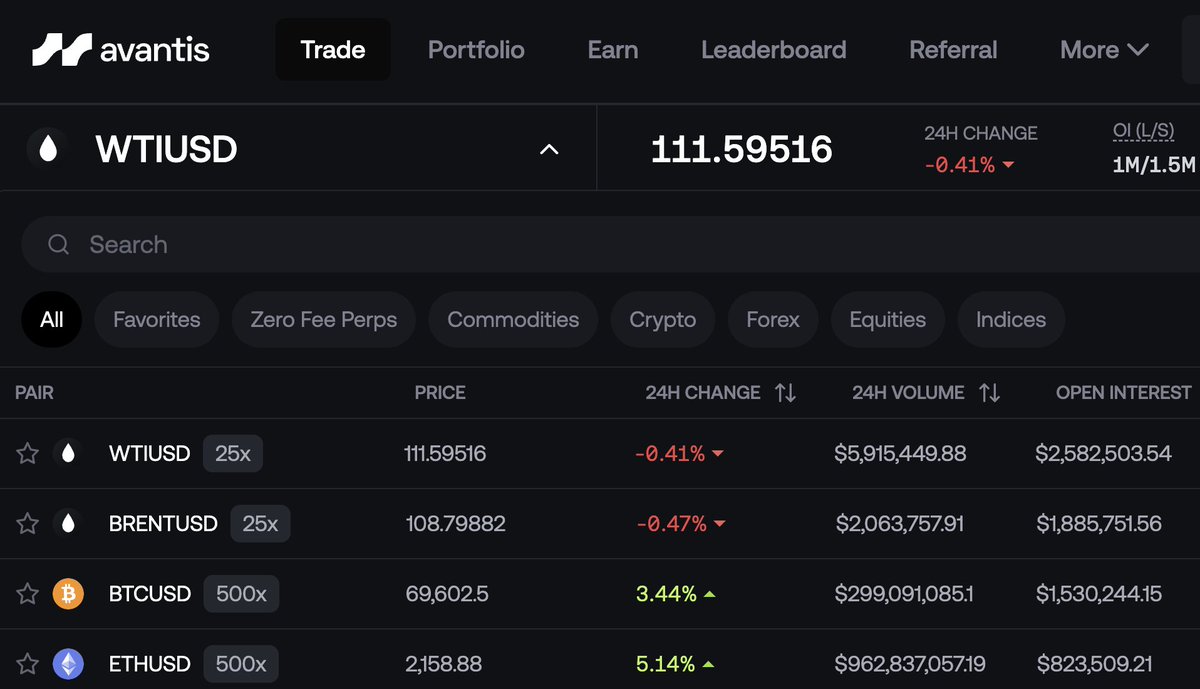The width and height of the screenshot is (1200, 689).
Task: Click the 24H CHANGE column header label
Action: 703,393
